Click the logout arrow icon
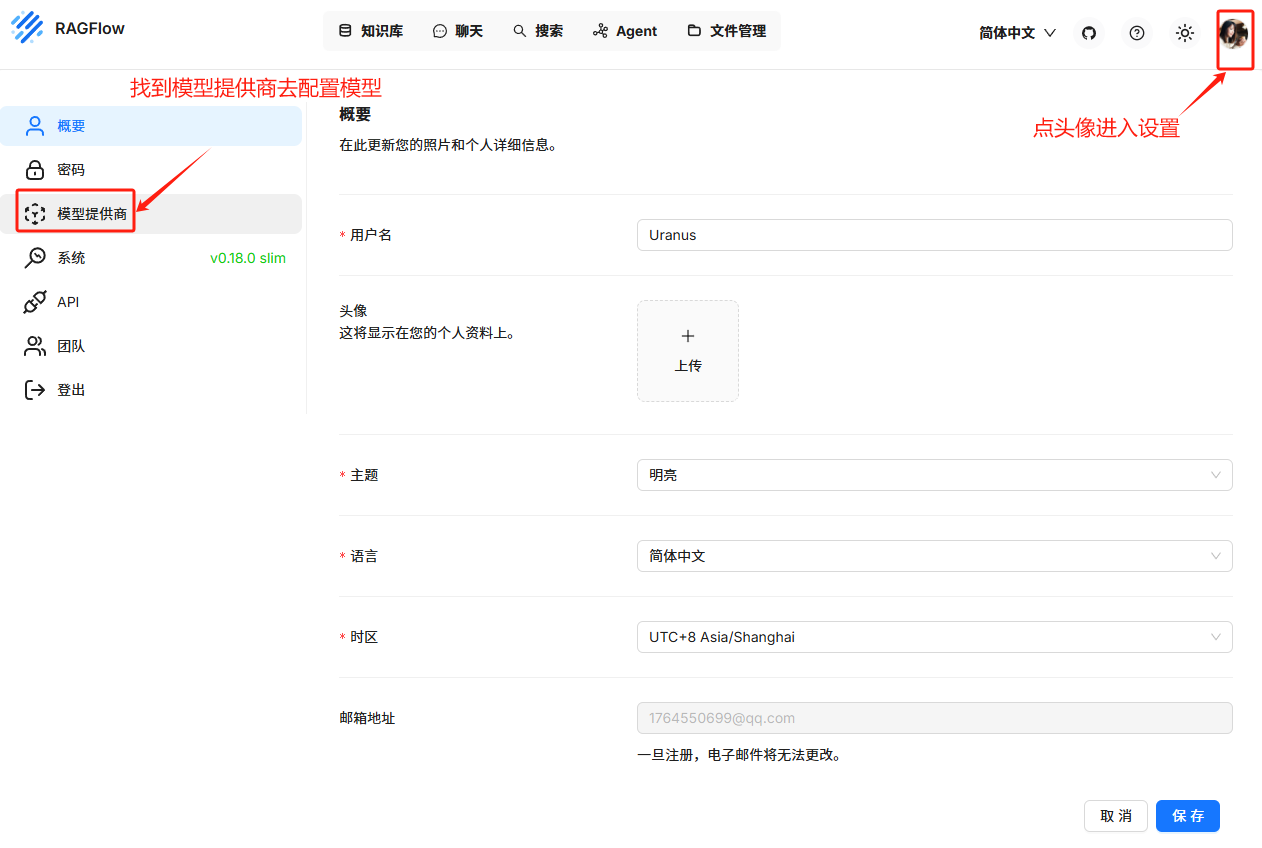The image size is (1262, 848). coord(35,390)
